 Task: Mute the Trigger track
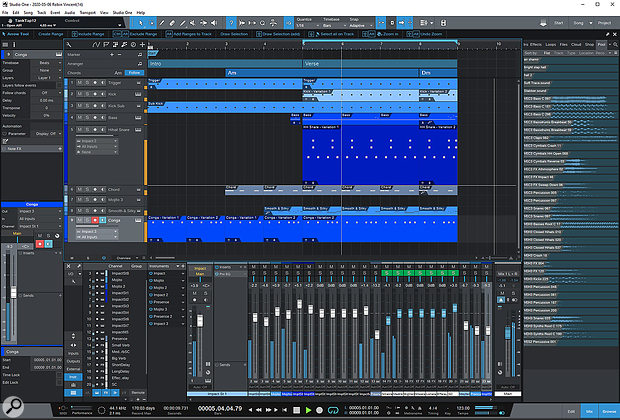tap(79, 83)
